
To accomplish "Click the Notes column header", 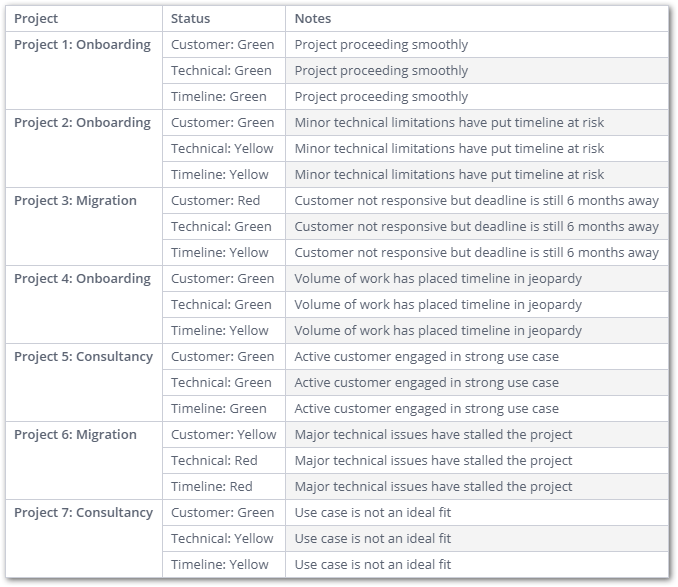I will pos(313,18).
